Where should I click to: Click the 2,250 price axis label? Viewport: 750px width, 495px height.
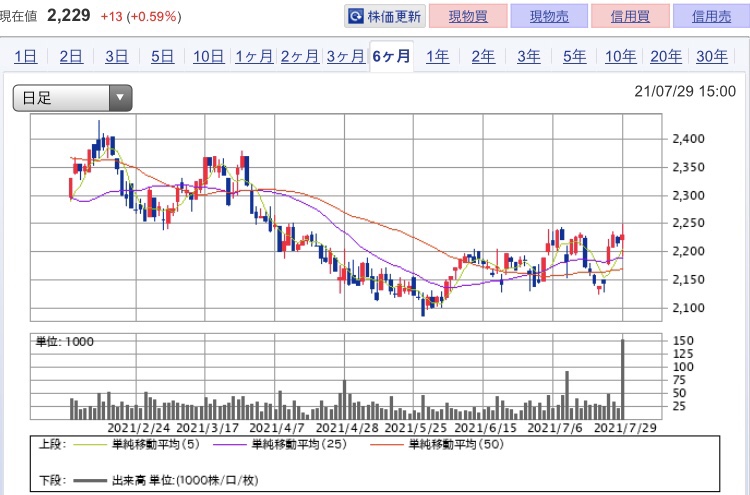[688, 223]
